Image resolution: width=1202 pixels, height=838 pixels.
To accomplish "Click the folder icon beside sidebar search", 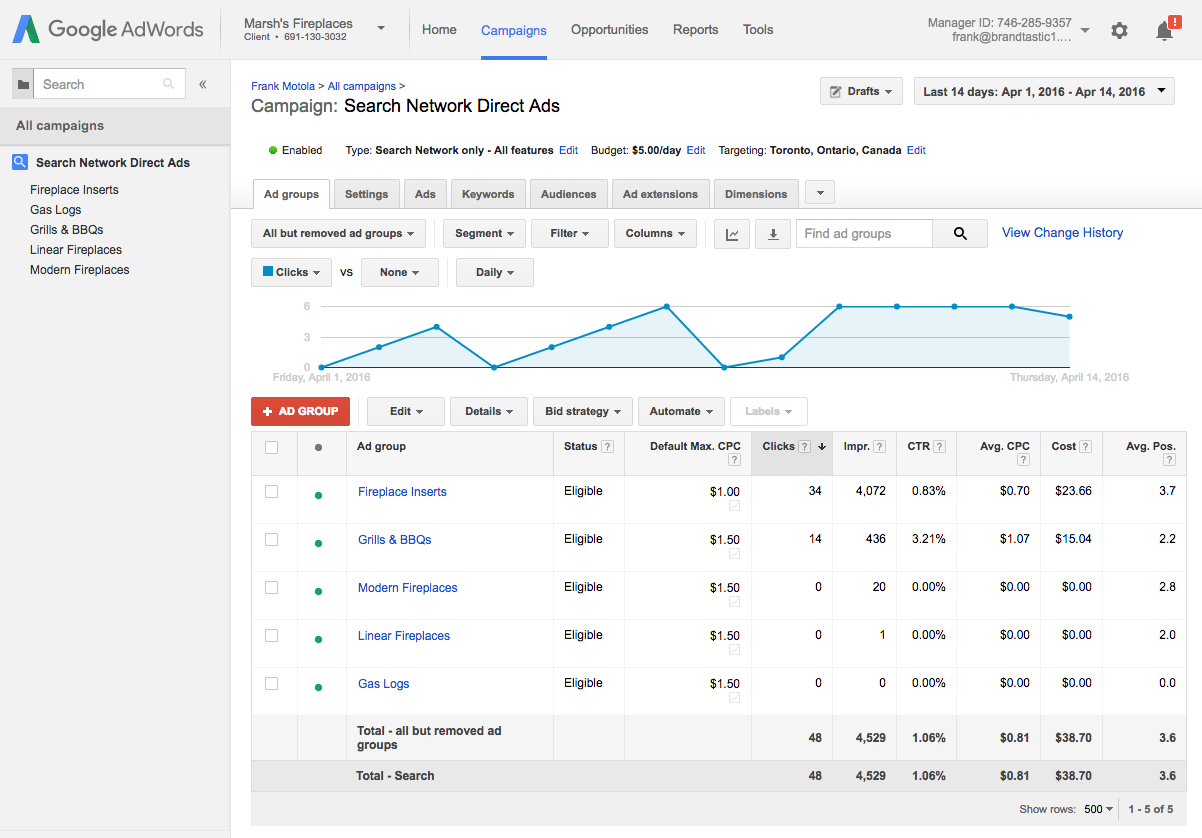I will pyautogui.click(x=23, y=85).
